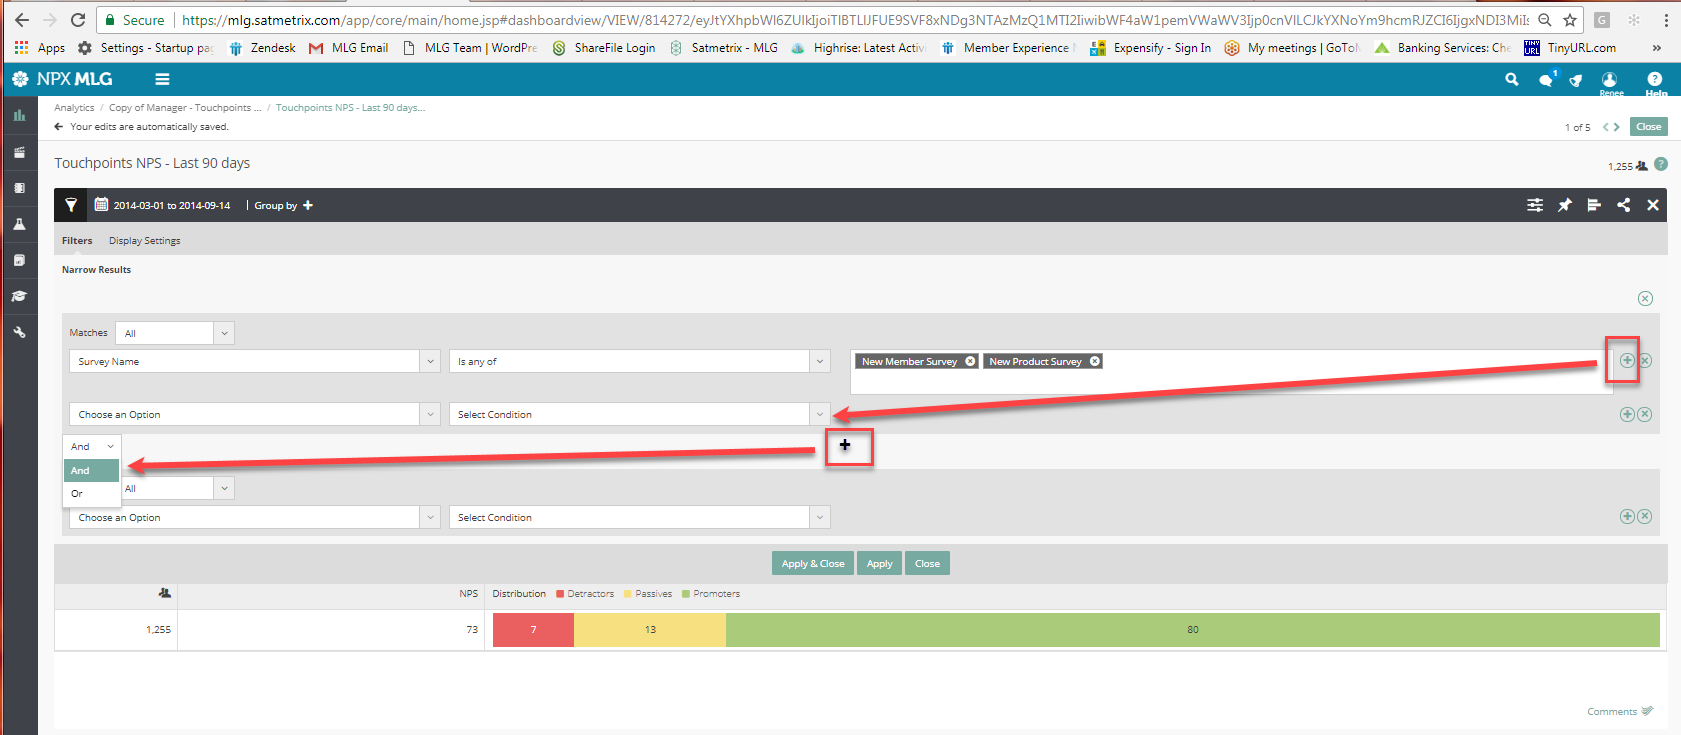Remove the New Product Survey tag
1681x735 pixels.
tap(1095, 361)
